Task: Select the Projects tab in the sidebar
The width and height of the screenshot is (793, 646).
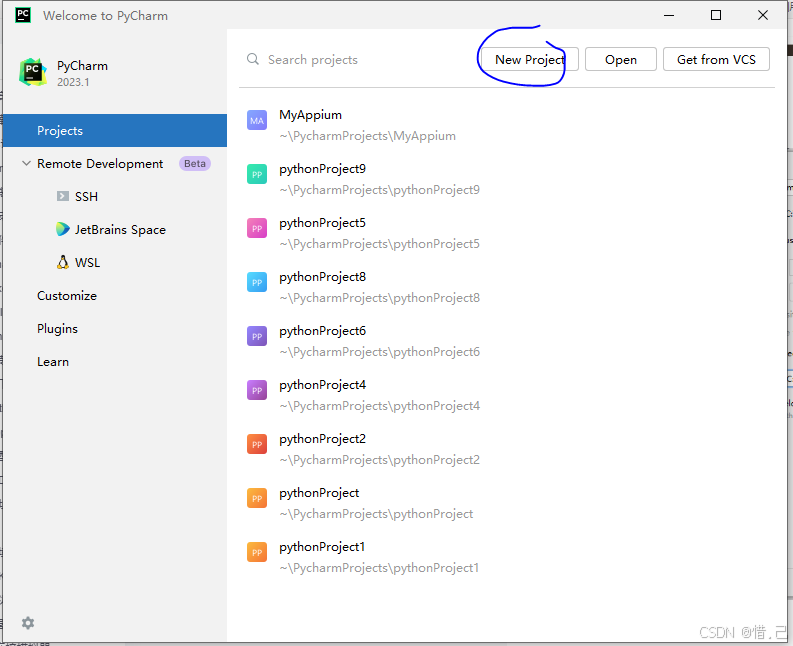Action: (115, 131)
